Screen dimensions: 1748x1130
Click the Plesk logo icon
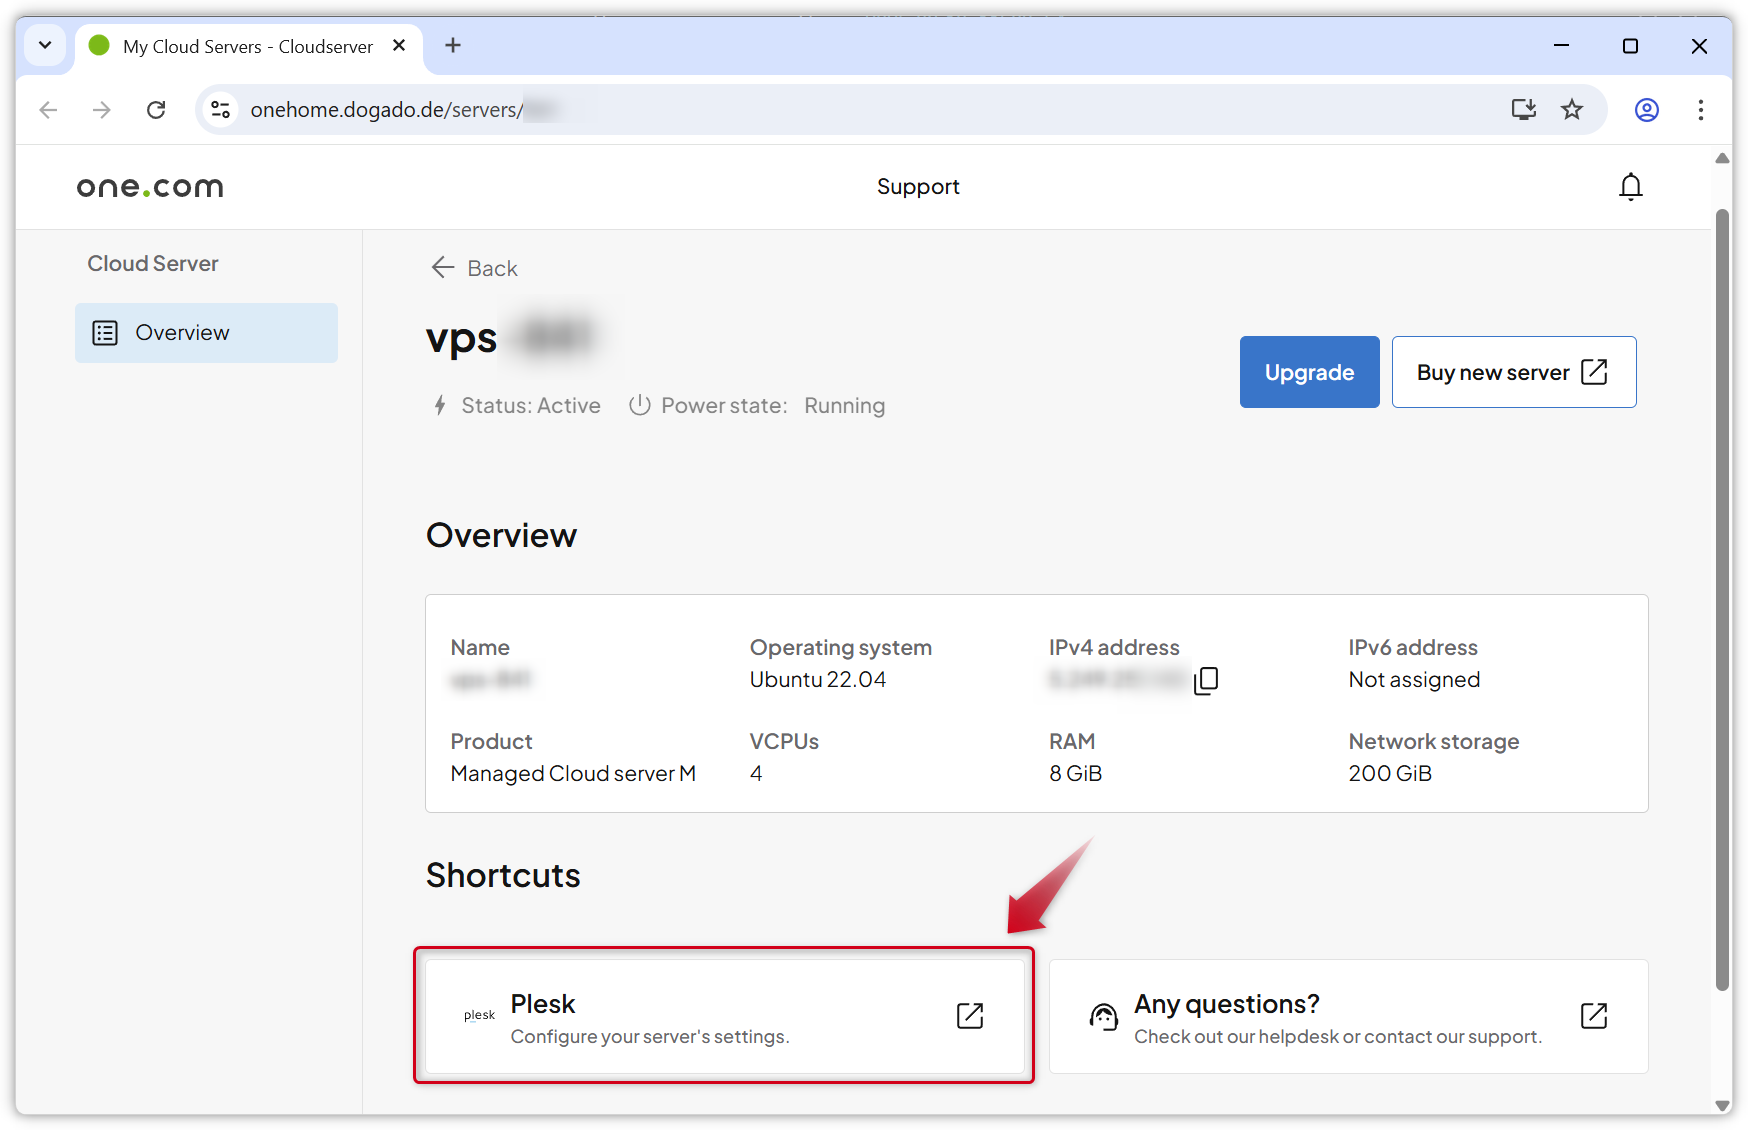(x=479, y=1014)
